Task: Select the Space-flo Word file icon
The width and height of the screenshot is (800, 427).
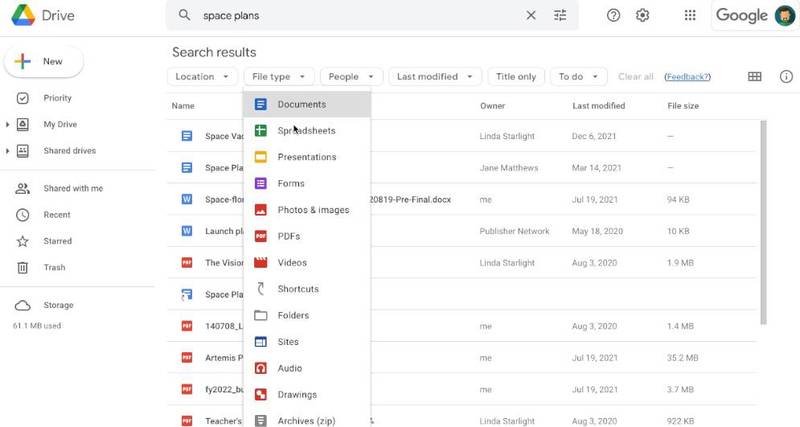Action: tap(187, 199)
